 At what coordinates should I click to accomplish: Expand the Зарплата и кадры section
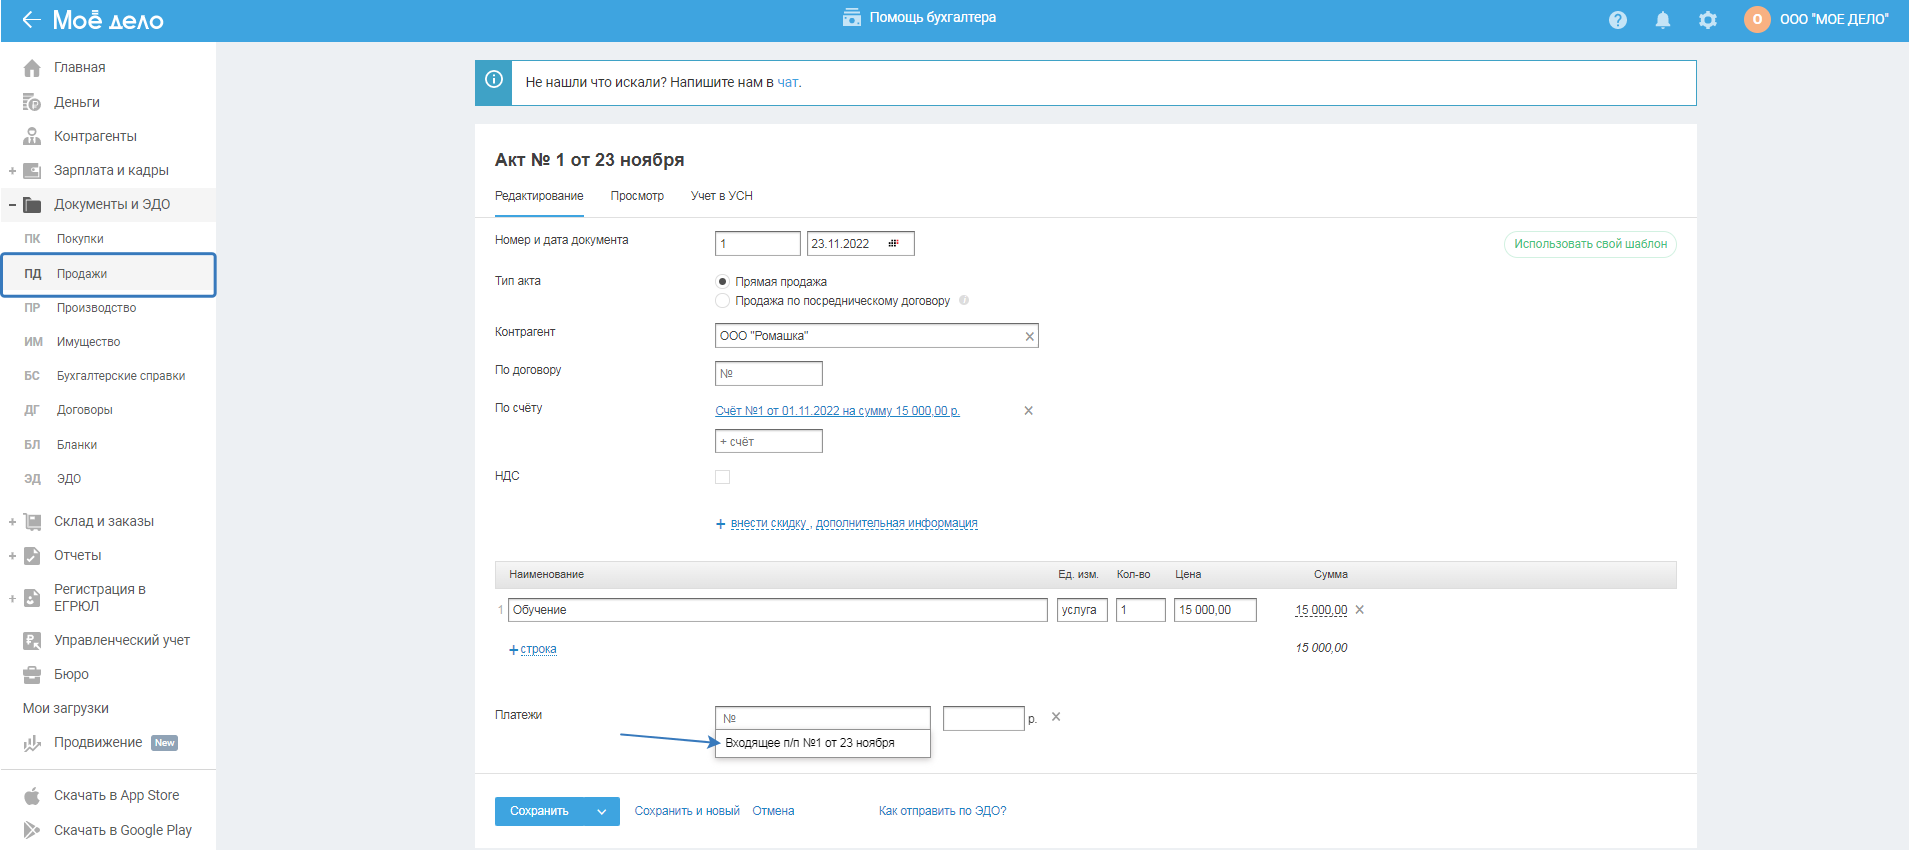pyautogui.click(x=12, y=171)
